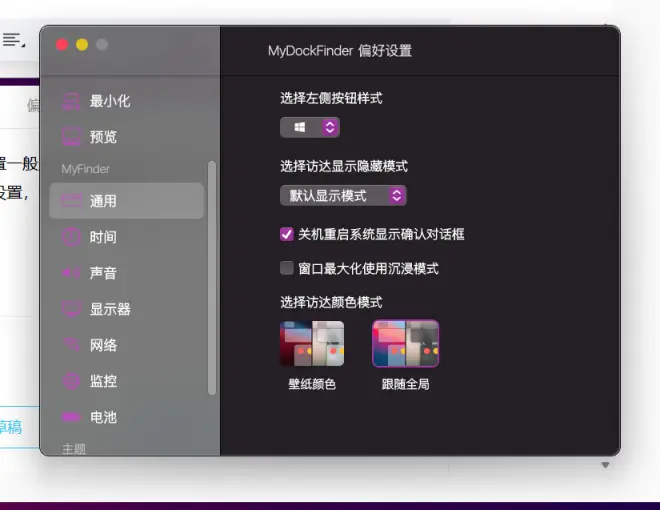Click the MyDockFinder 偏好设置 title
Image resolution: width=660 pixels, height=510 pixels.
(340, 51)
